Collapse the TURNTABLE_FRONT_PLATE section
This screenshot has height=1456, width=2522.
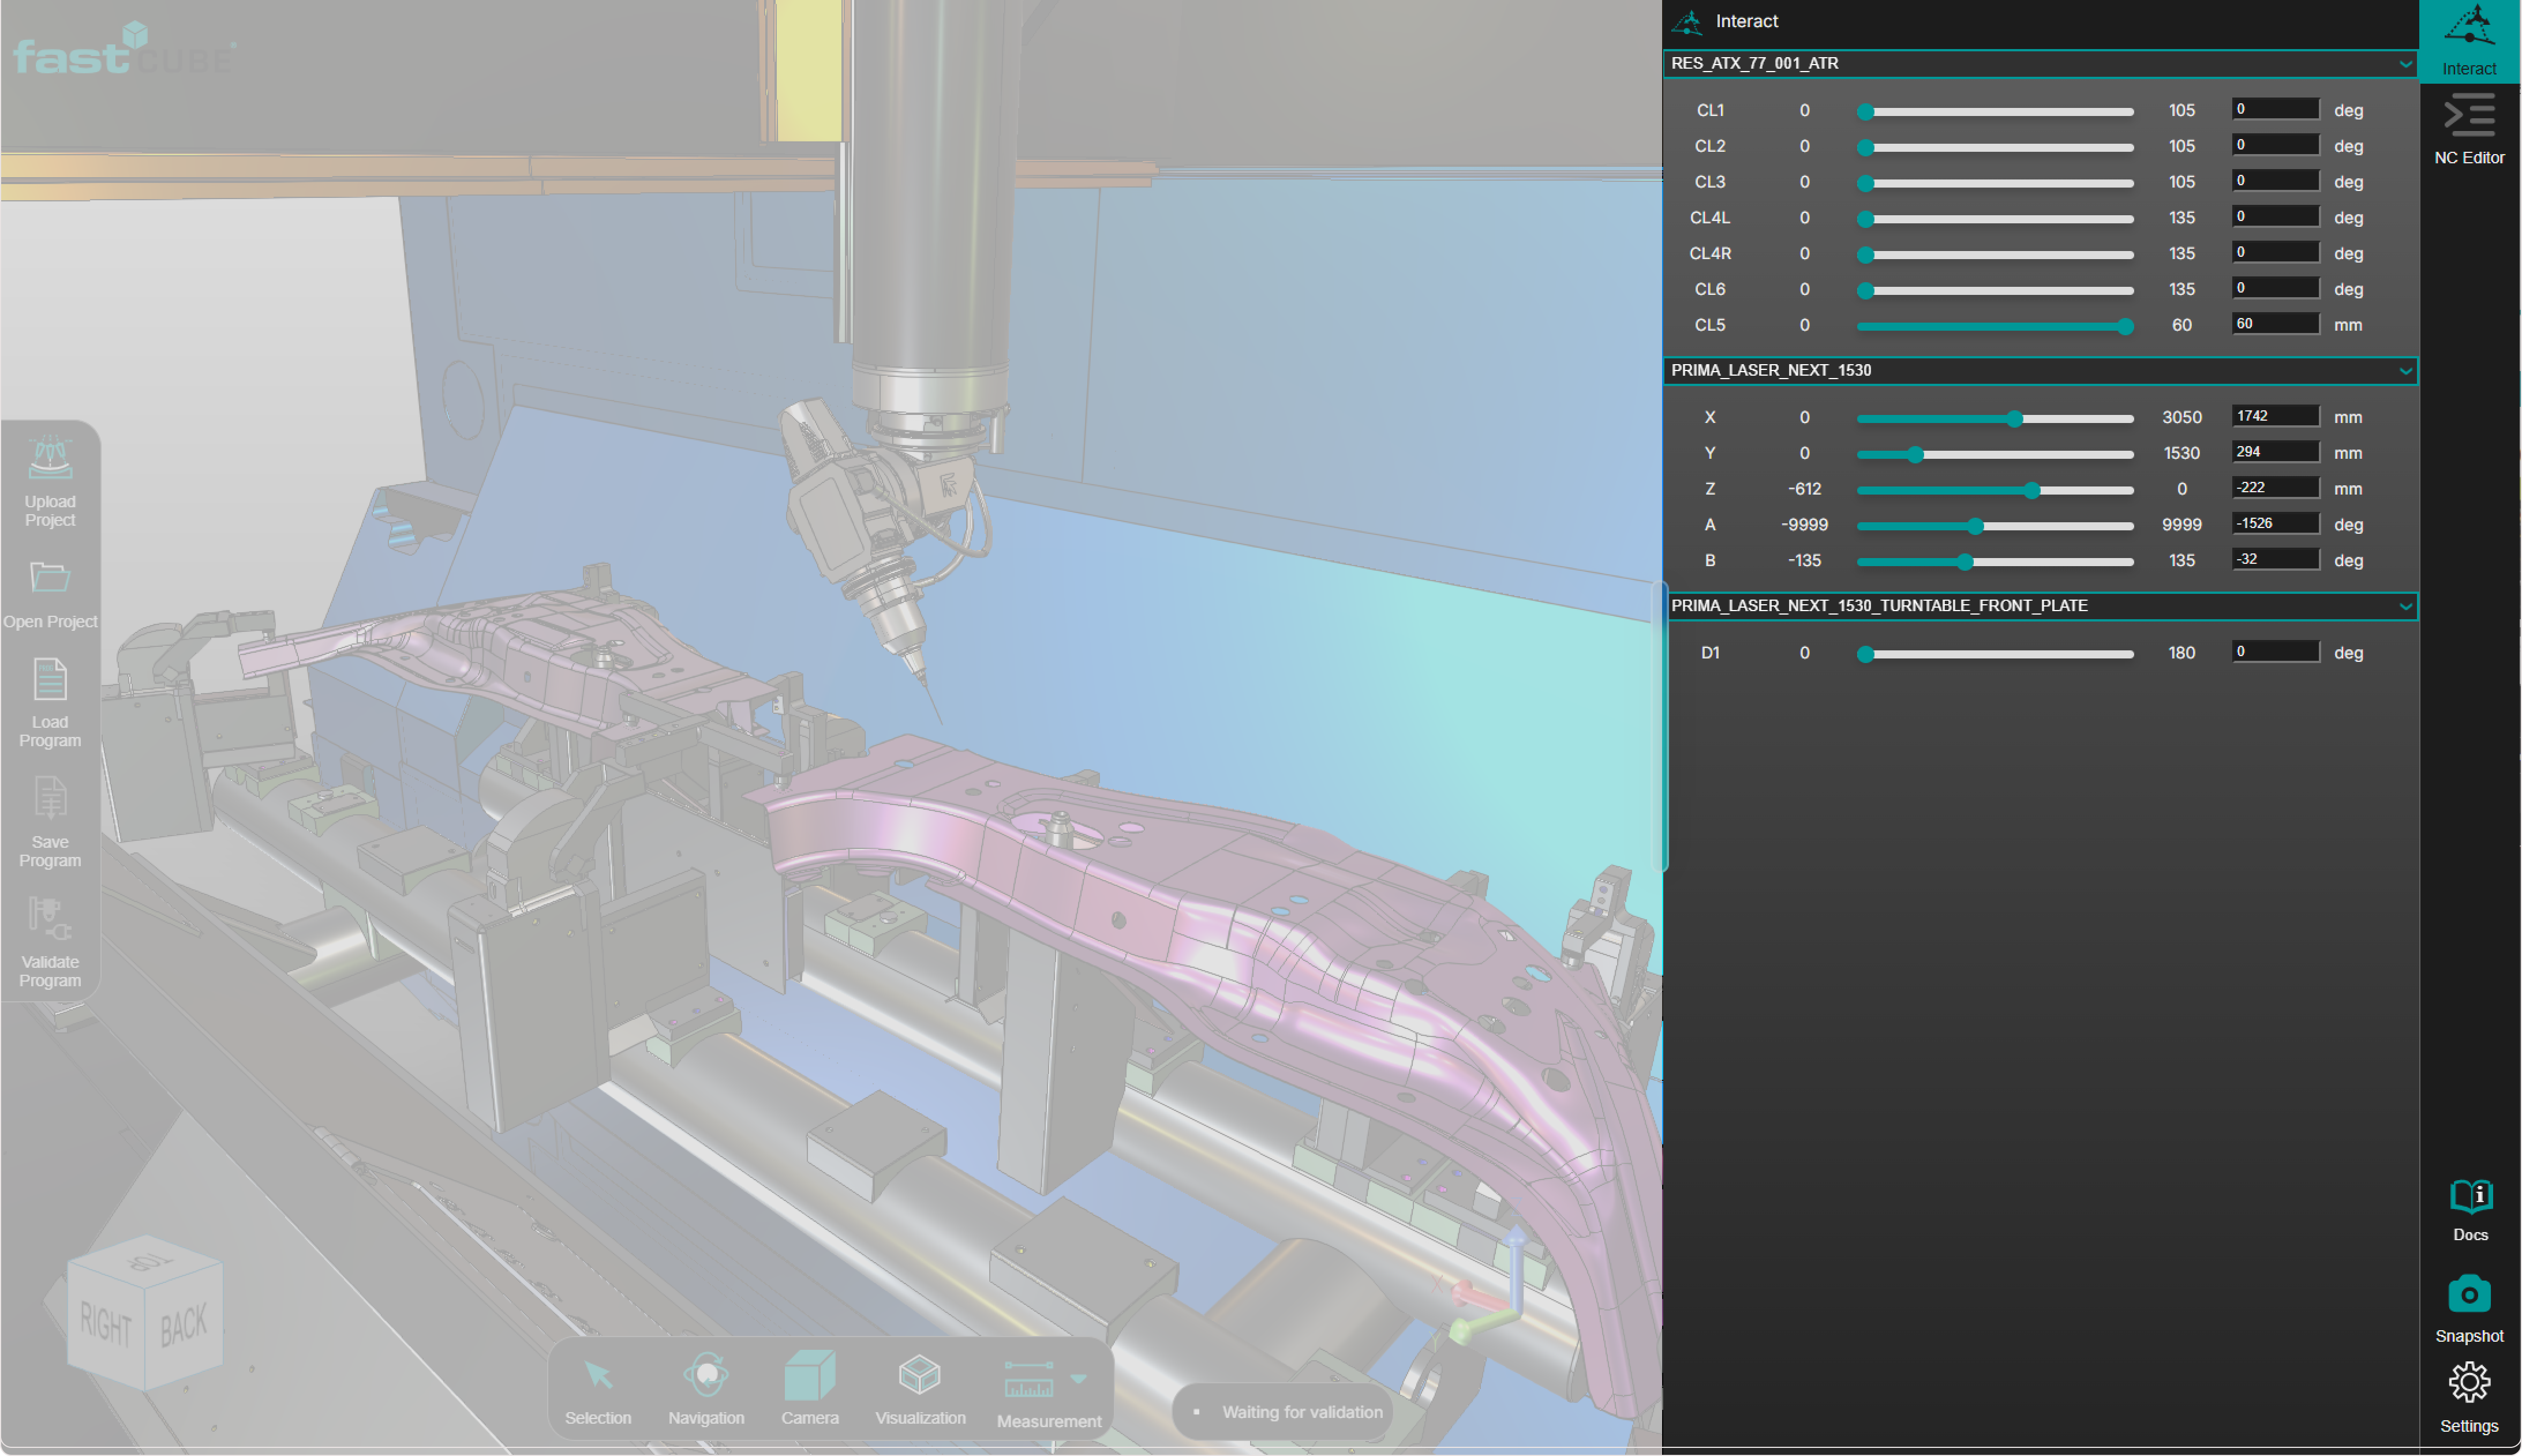pos(2404,607)
